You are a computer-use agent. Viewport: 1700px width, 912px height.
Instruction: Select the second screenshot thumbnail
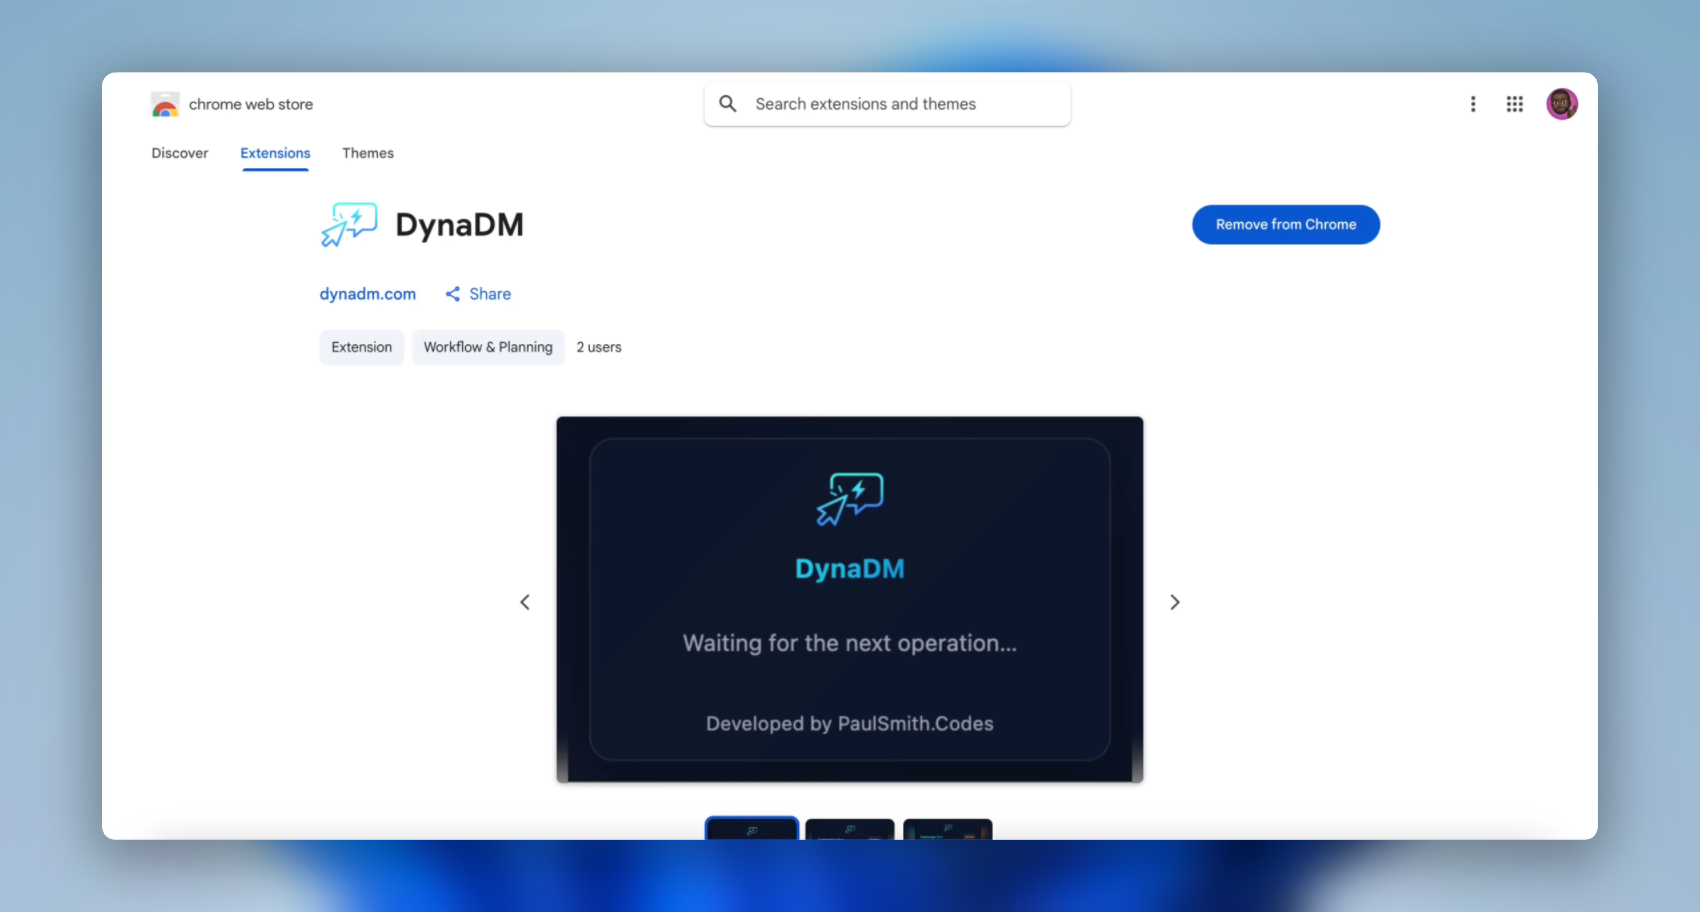(849, 832)
